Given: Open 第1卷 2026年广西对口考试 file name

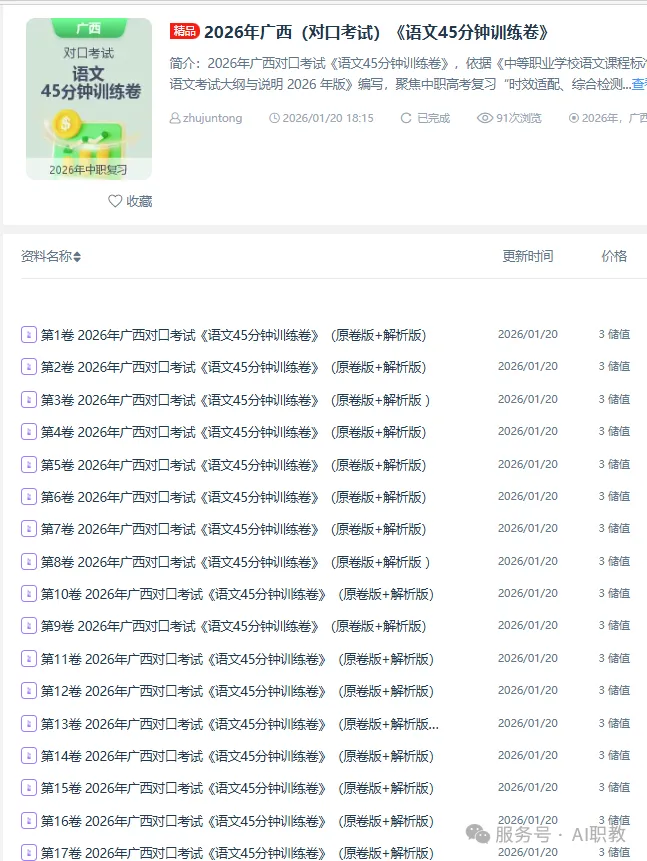Looking at the screenshot, I should coord(233,334).
